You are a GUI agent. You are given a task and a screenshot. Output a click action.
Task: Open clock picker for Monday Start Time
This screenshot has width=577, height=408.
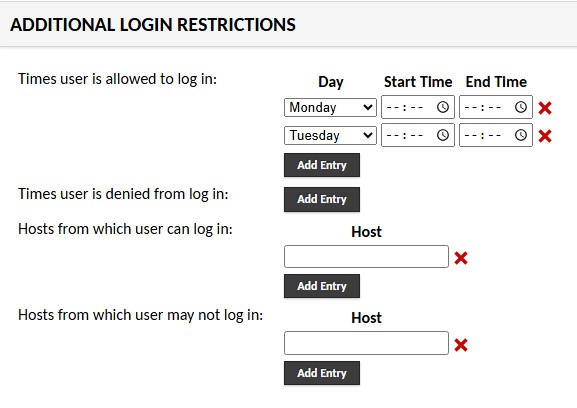point(443,107)
